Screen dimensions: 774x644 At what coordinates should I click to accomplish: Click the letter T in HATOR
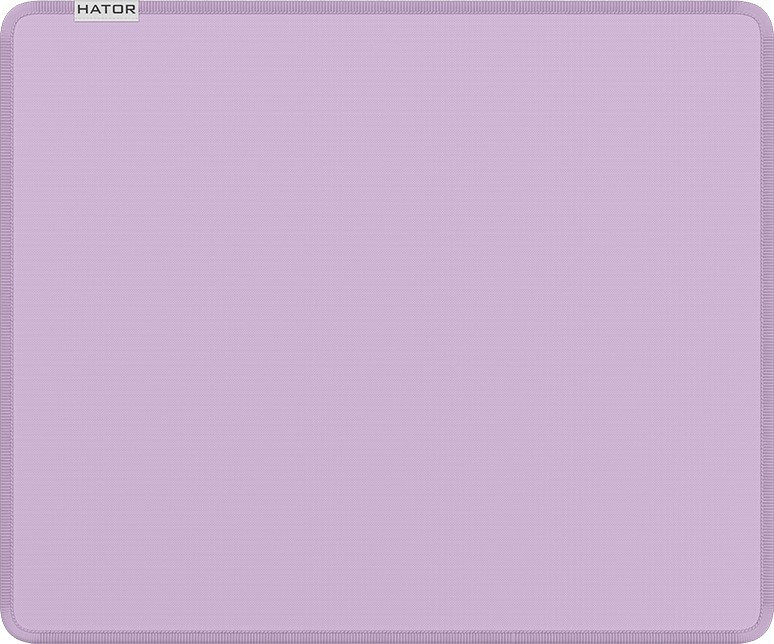pos(105,11)
